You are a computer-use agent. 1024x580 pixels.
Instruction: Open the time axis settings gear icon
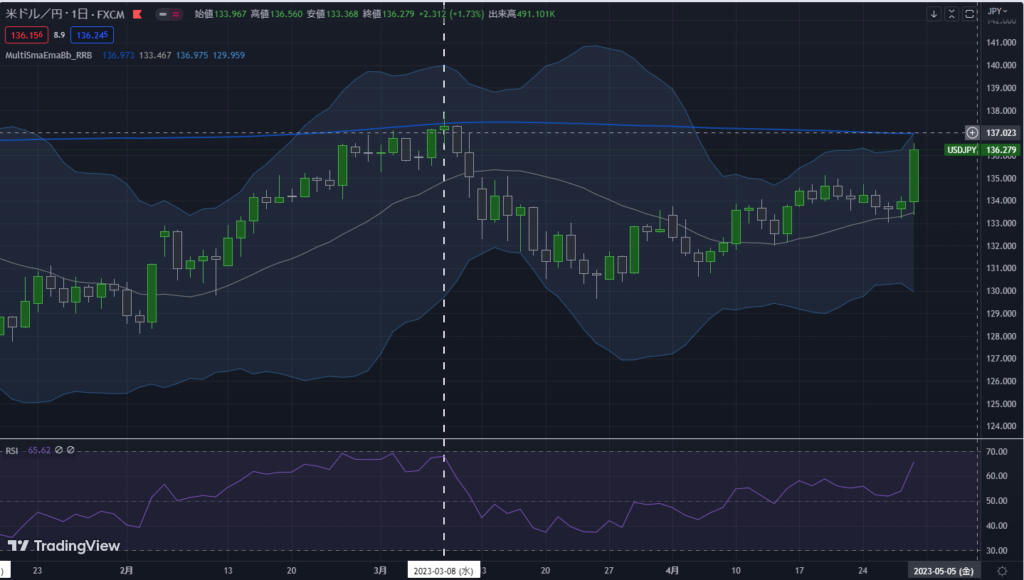pyautogui.click(x=1002, y=569)
